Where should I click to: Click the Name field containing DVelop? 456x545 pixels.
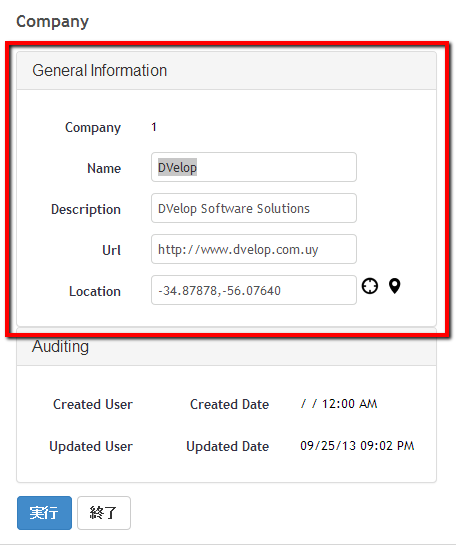pos(254,167)
